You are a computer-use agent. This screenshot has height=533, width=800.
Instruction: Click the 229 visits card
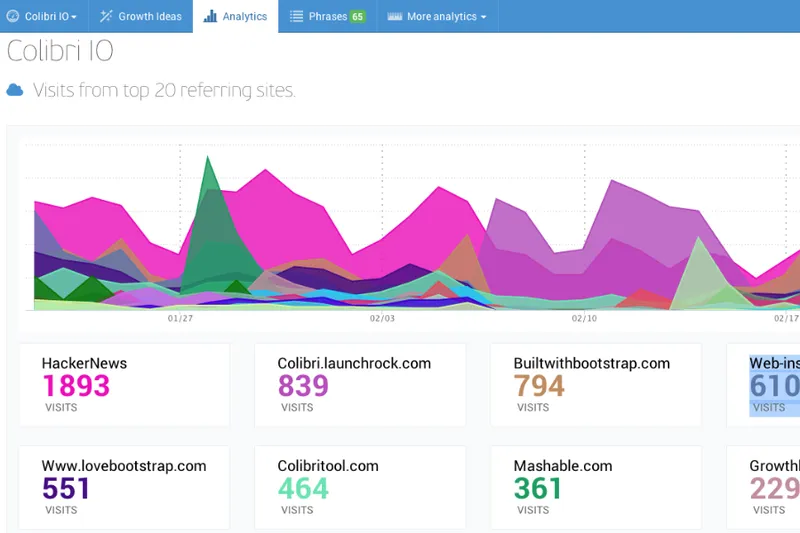(764, 487)
